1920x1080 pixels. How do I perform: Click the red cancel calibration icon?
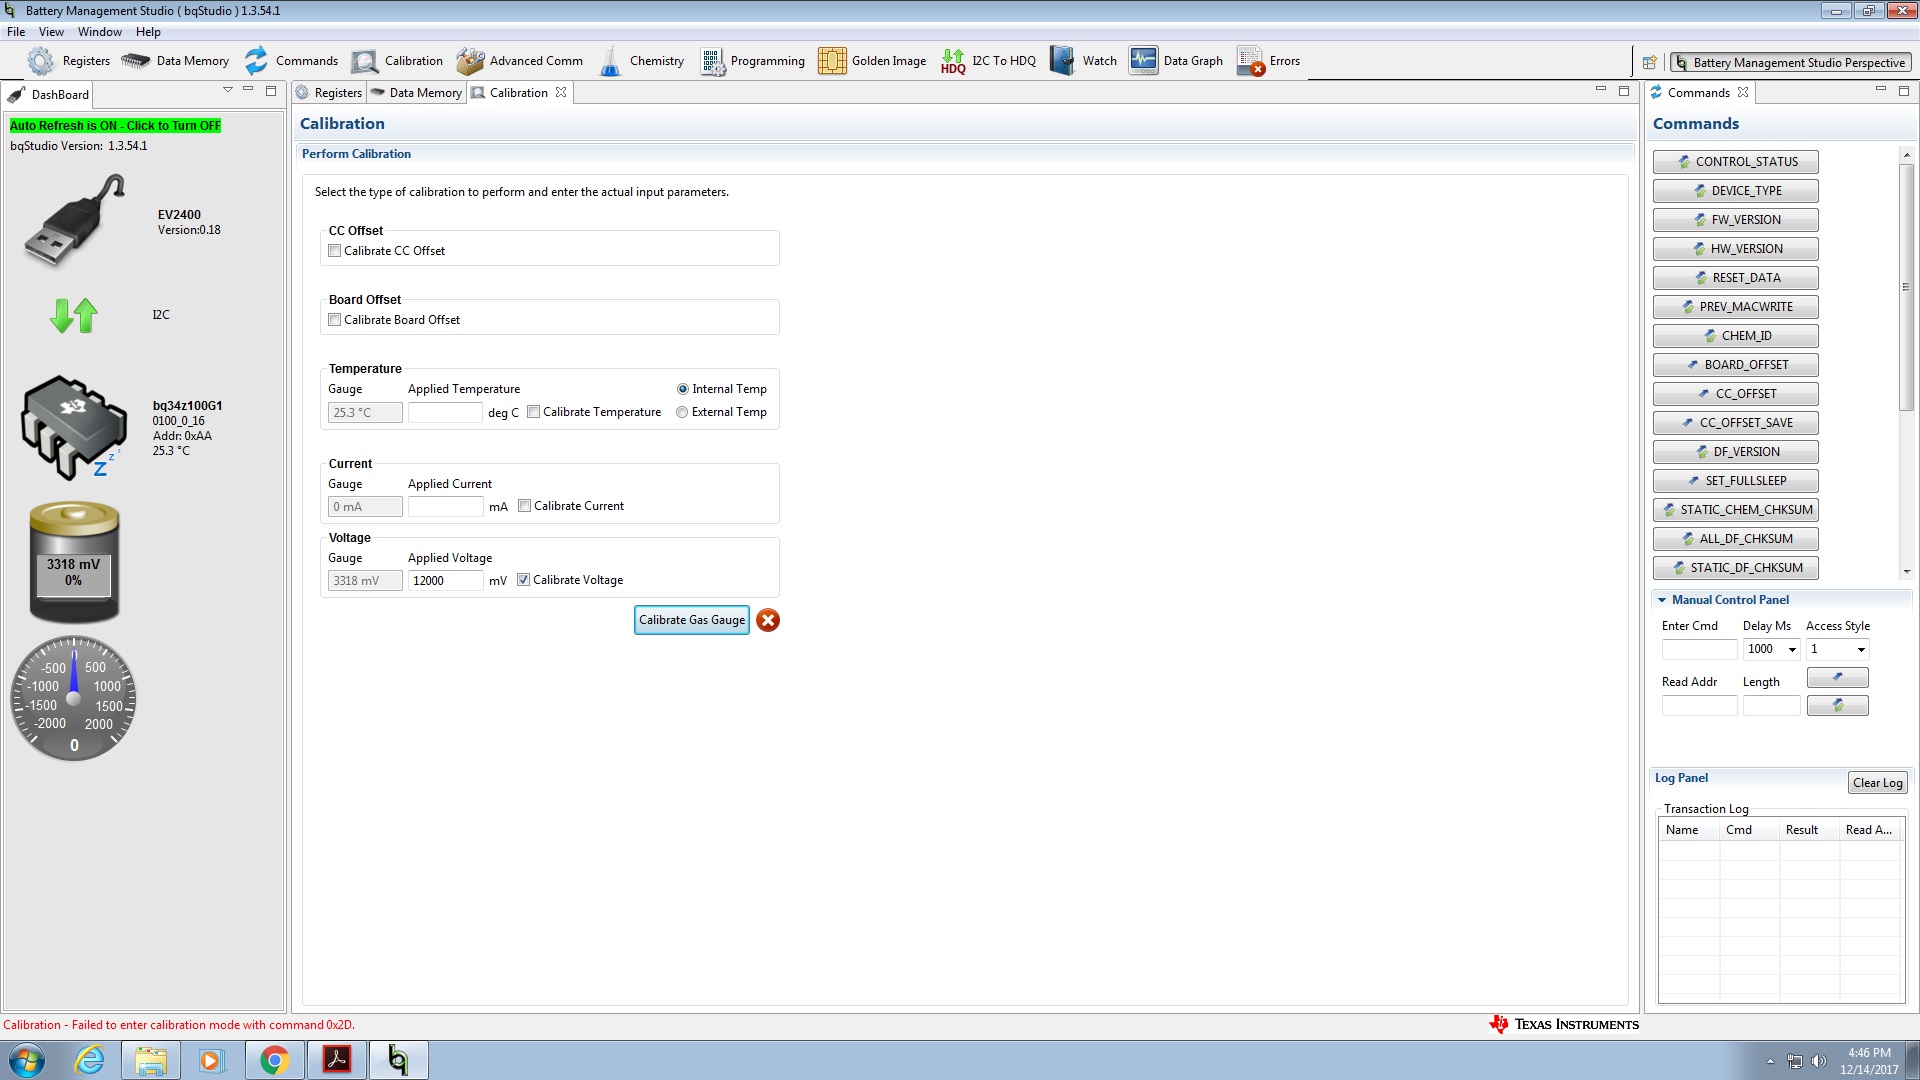(x=768, y=621)
